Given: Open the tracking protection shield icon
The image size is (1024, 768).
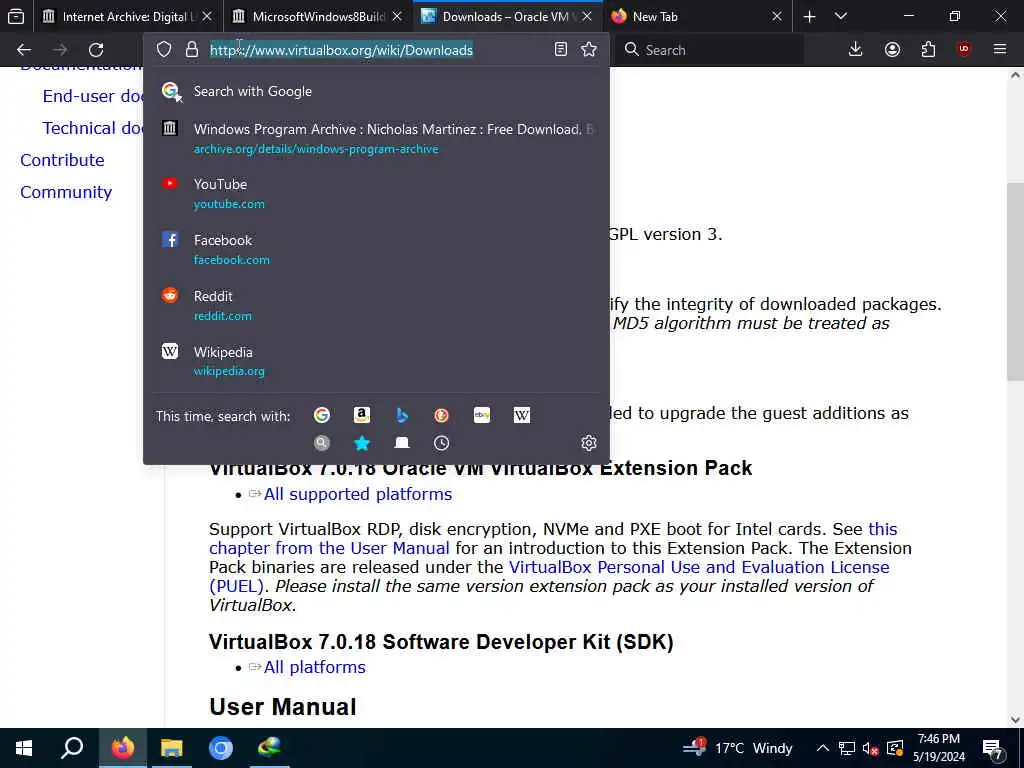Looking at the screenshot, I should pos(164,50).
